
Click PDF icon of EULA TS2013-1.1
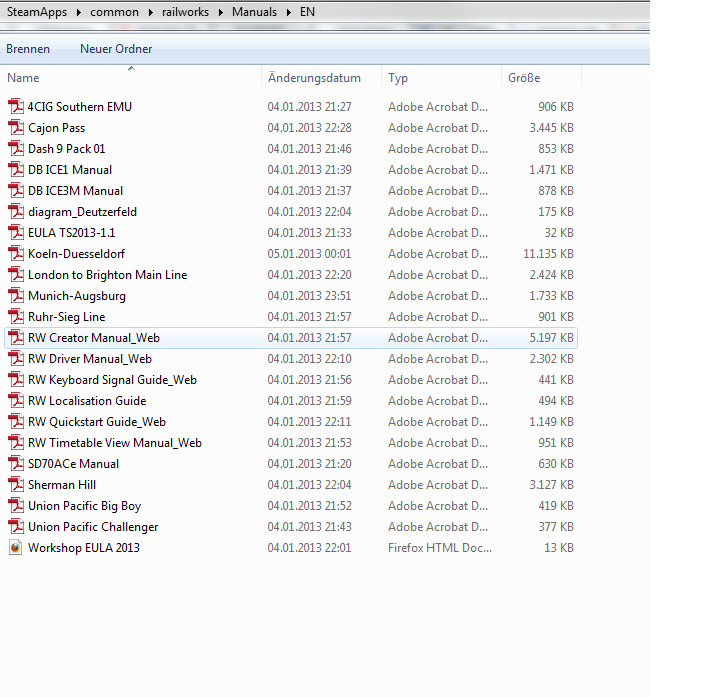[16, 233]
